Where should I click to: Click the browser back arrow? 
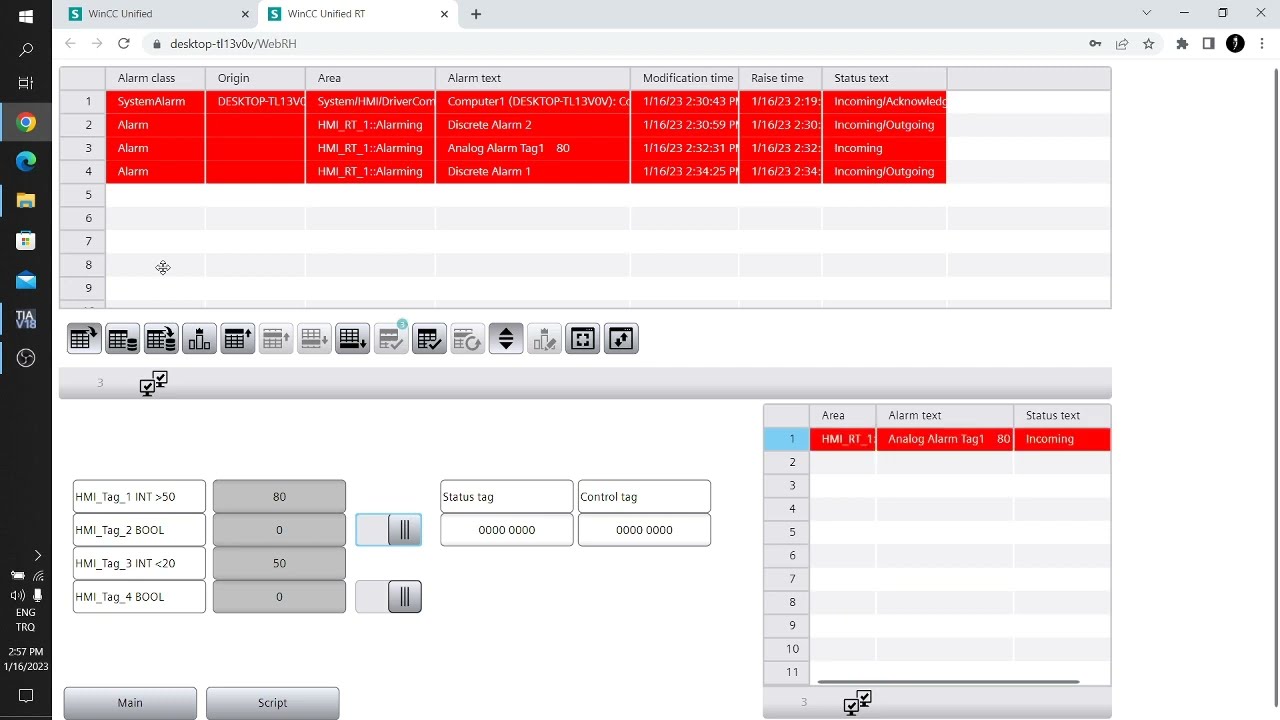point(70,44)
